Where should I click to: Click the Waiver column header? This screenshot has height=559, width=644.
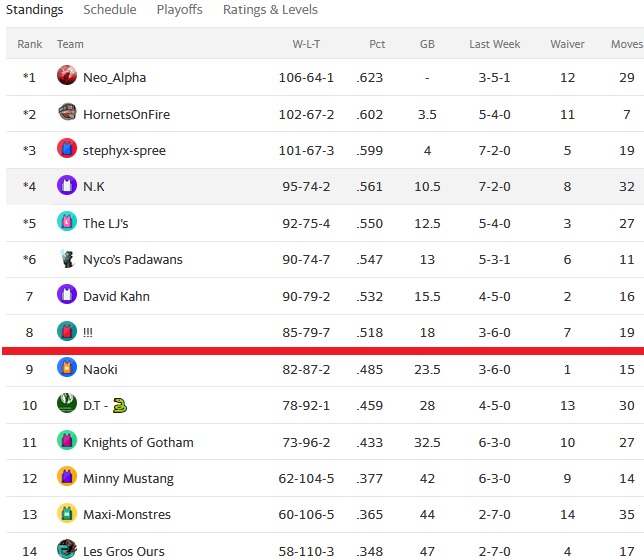coord(567,44)
